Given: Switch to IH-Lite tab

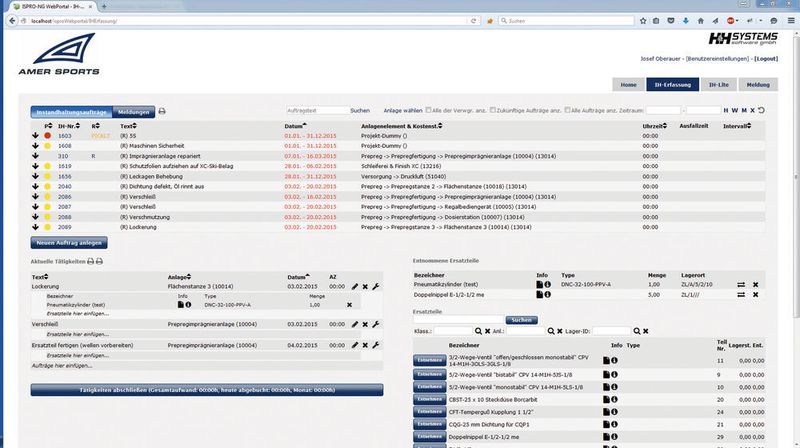Looking at the screenshot, I should (718, 85).
